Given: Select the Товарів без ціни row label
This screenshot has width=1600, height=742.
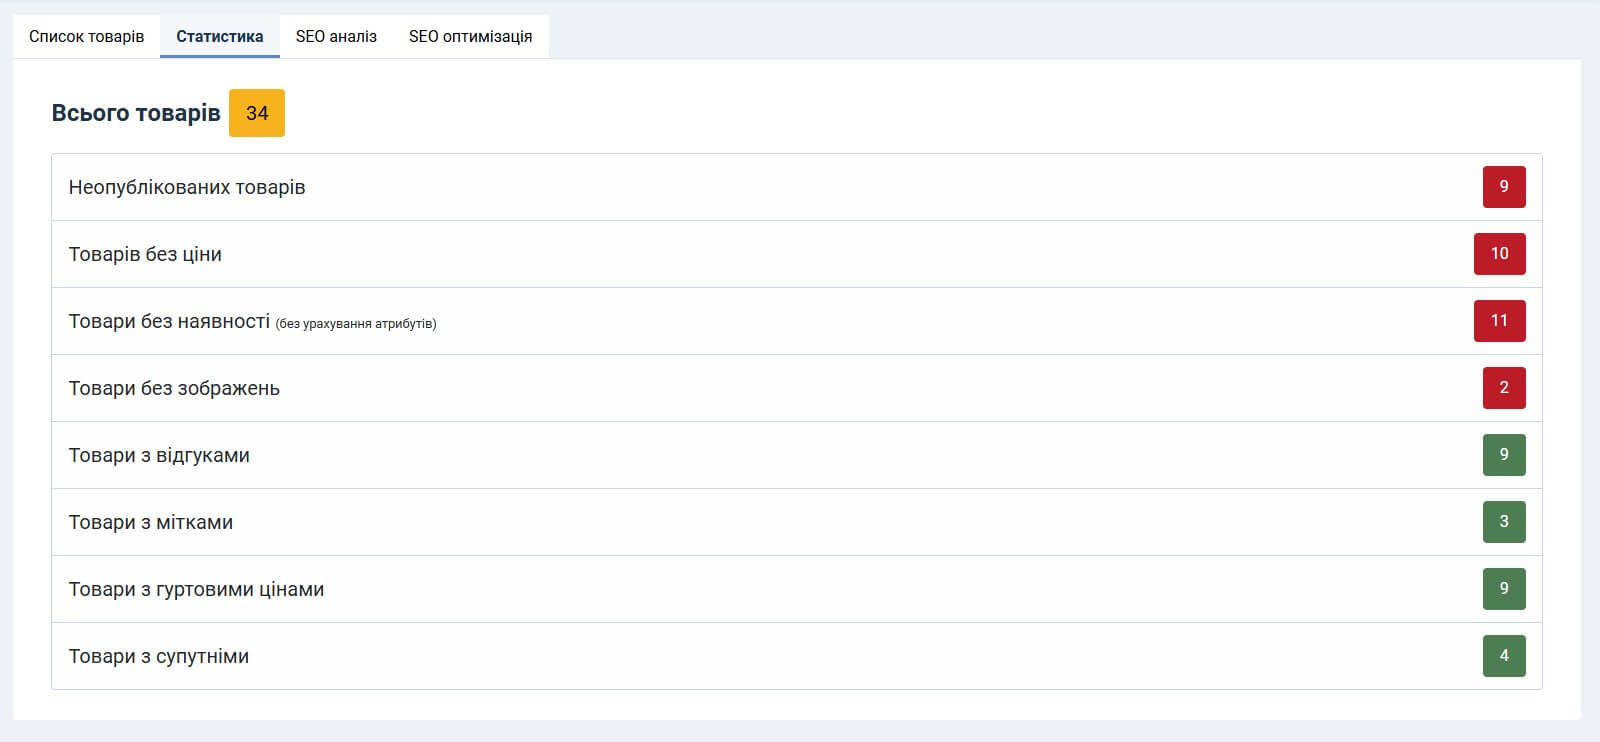Looking at the screenshot, I should coord(145,254).
